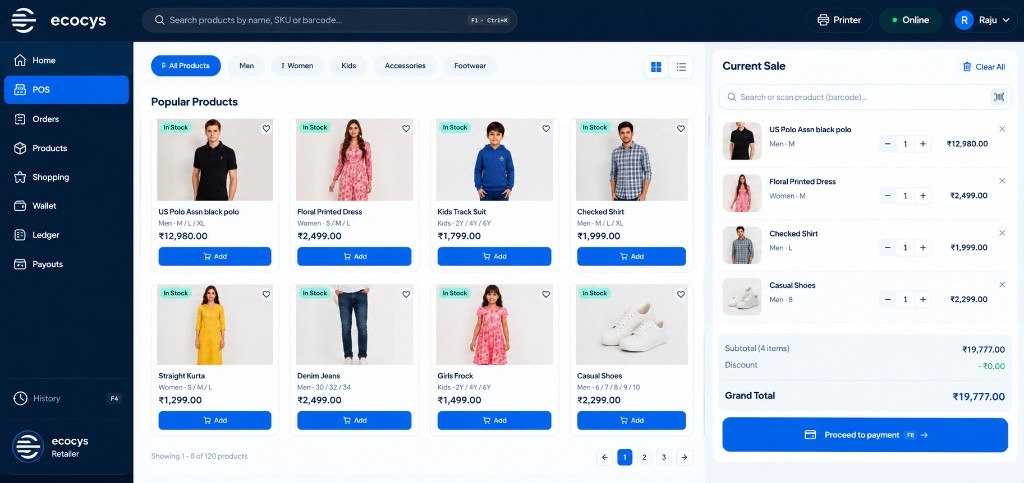Screen dimensions: 1024x483
Task: Go to the Products sidebar section
Action: (66, 148)
